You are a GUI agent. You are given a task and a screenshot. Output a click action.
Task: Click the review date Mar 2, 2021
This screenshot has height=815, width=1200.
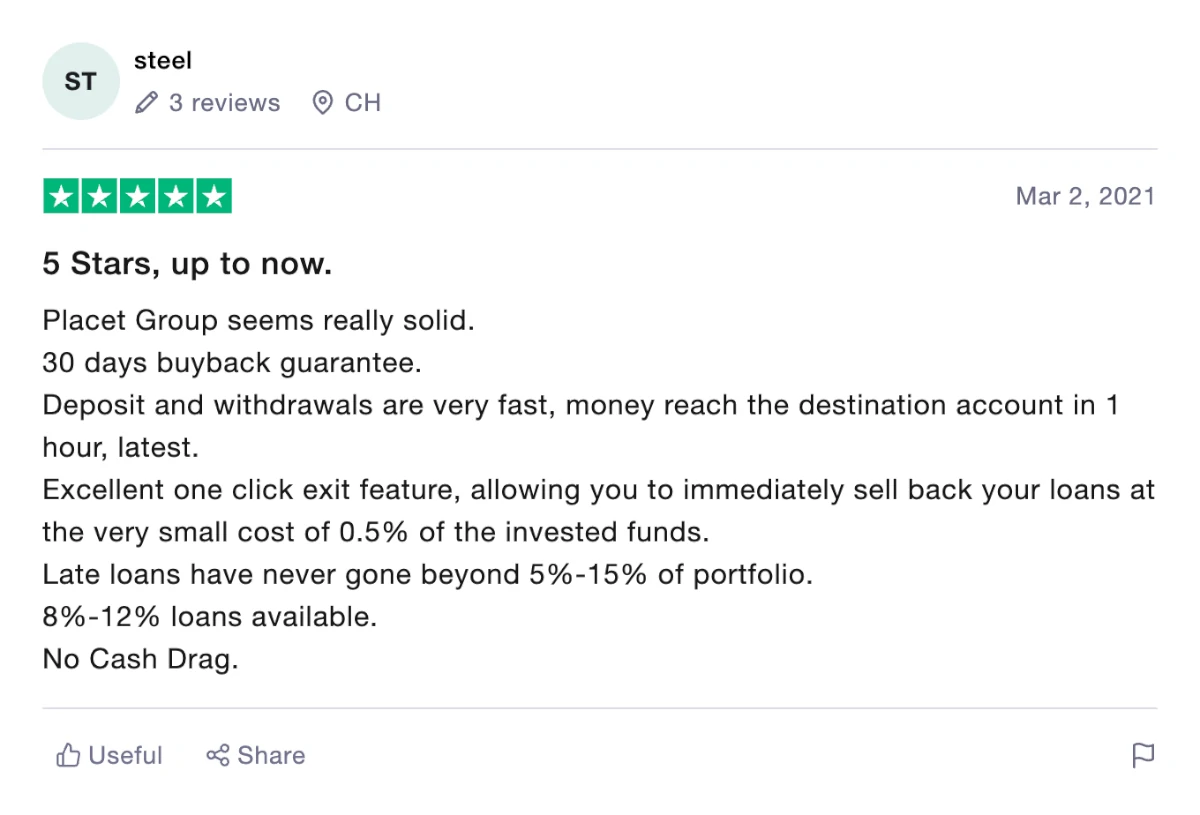[x=1085, y=196]
